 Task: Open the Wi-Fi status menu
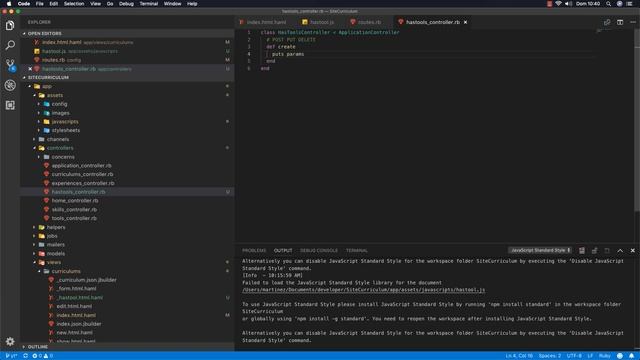point(558,4)
